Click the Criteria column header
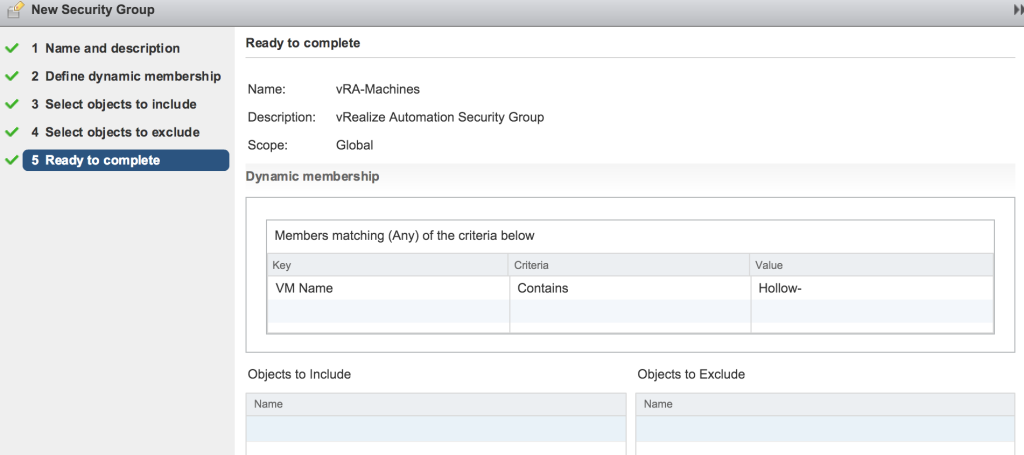 coord(630,265)
